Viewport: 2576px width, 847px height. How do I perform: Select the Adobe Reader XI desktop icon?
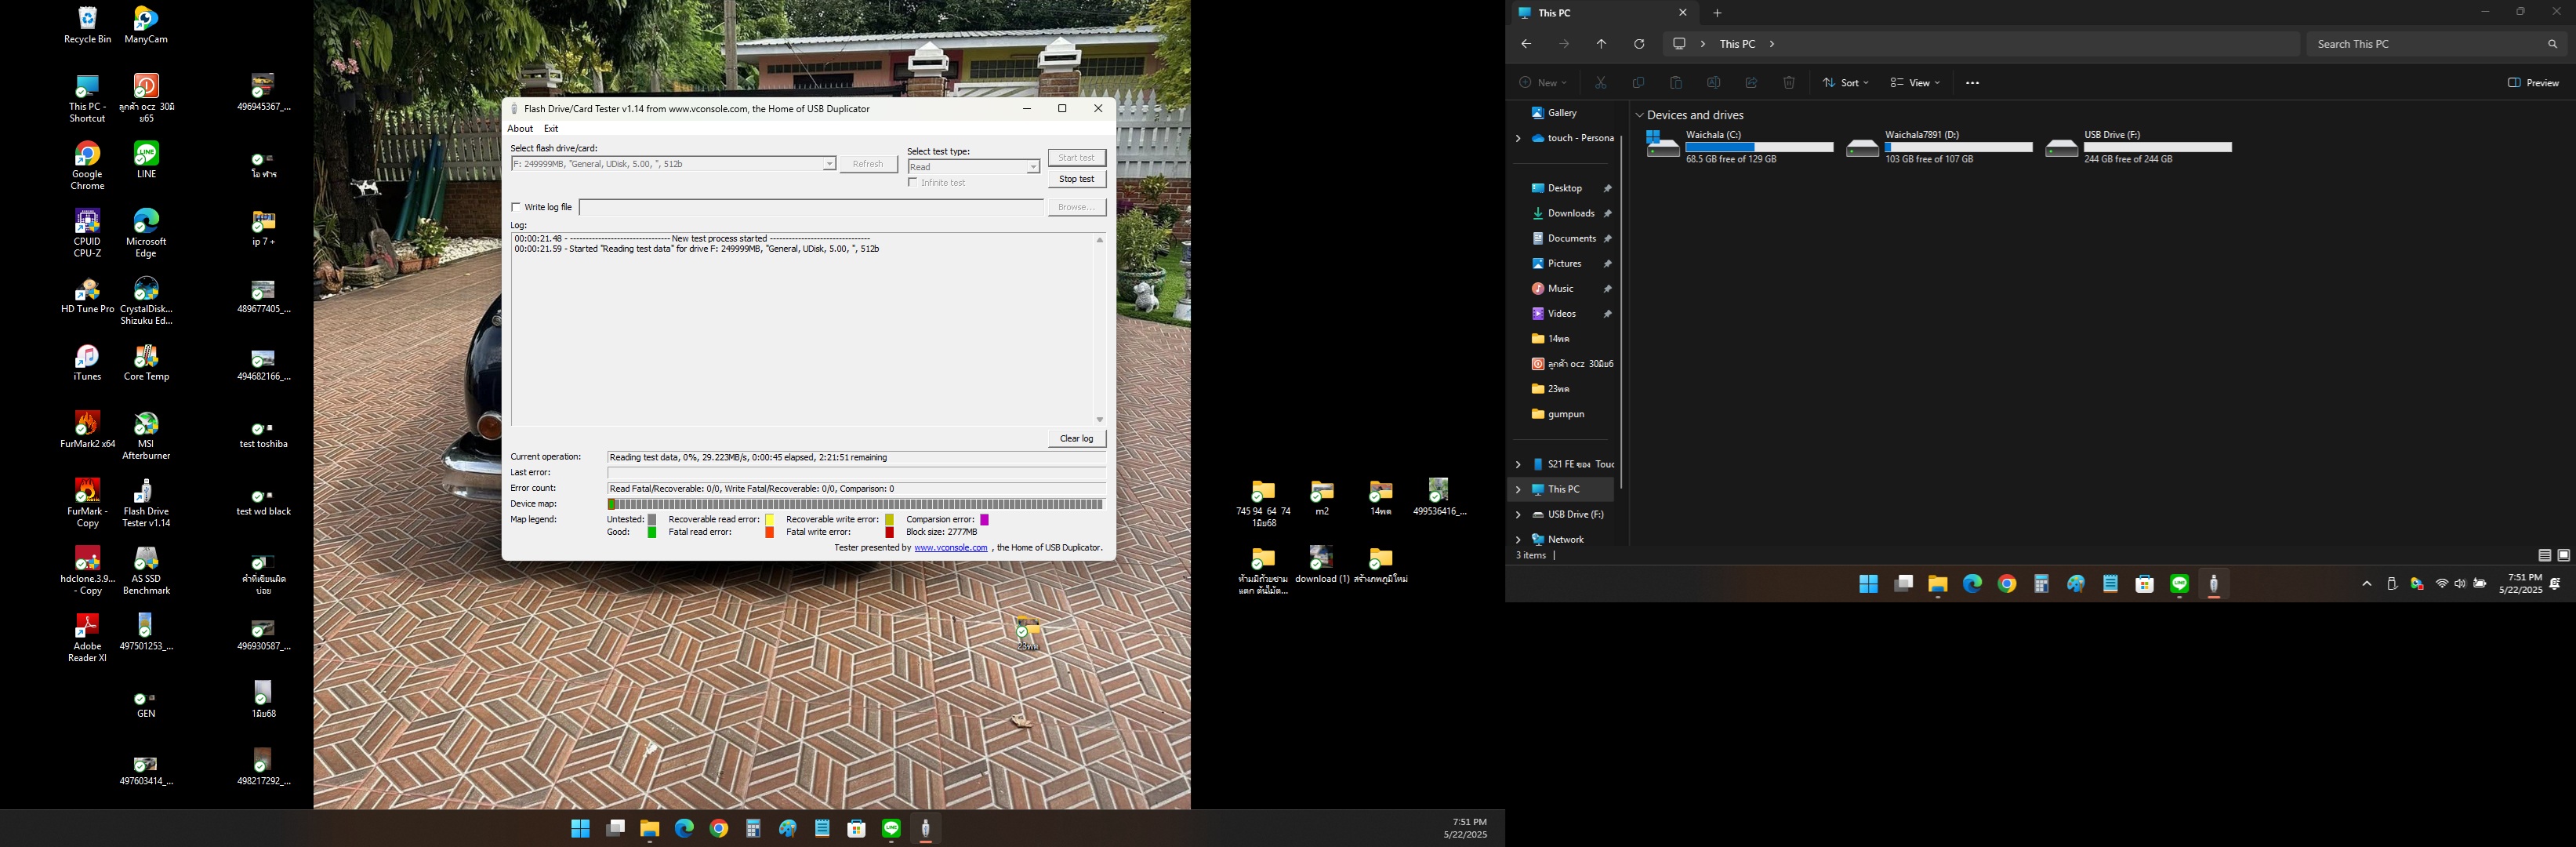click(87, 638)
